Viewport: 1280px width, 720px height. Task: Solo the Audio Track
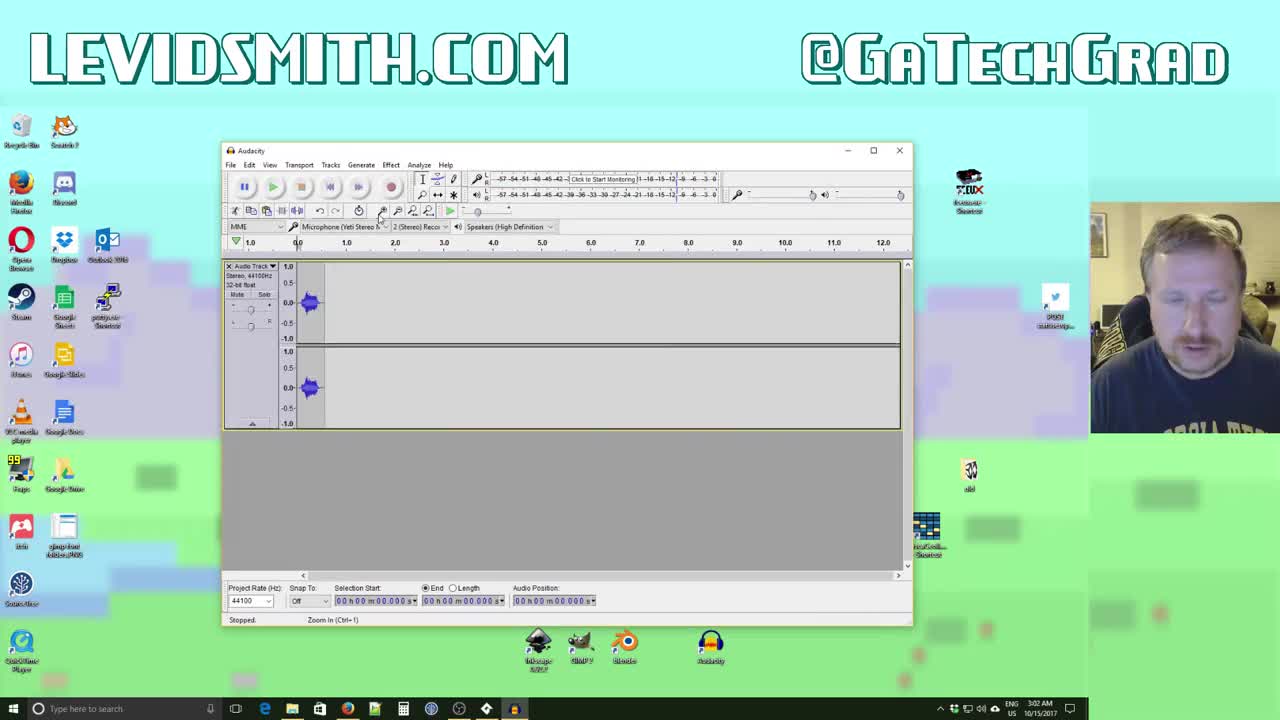coord(263,295)
